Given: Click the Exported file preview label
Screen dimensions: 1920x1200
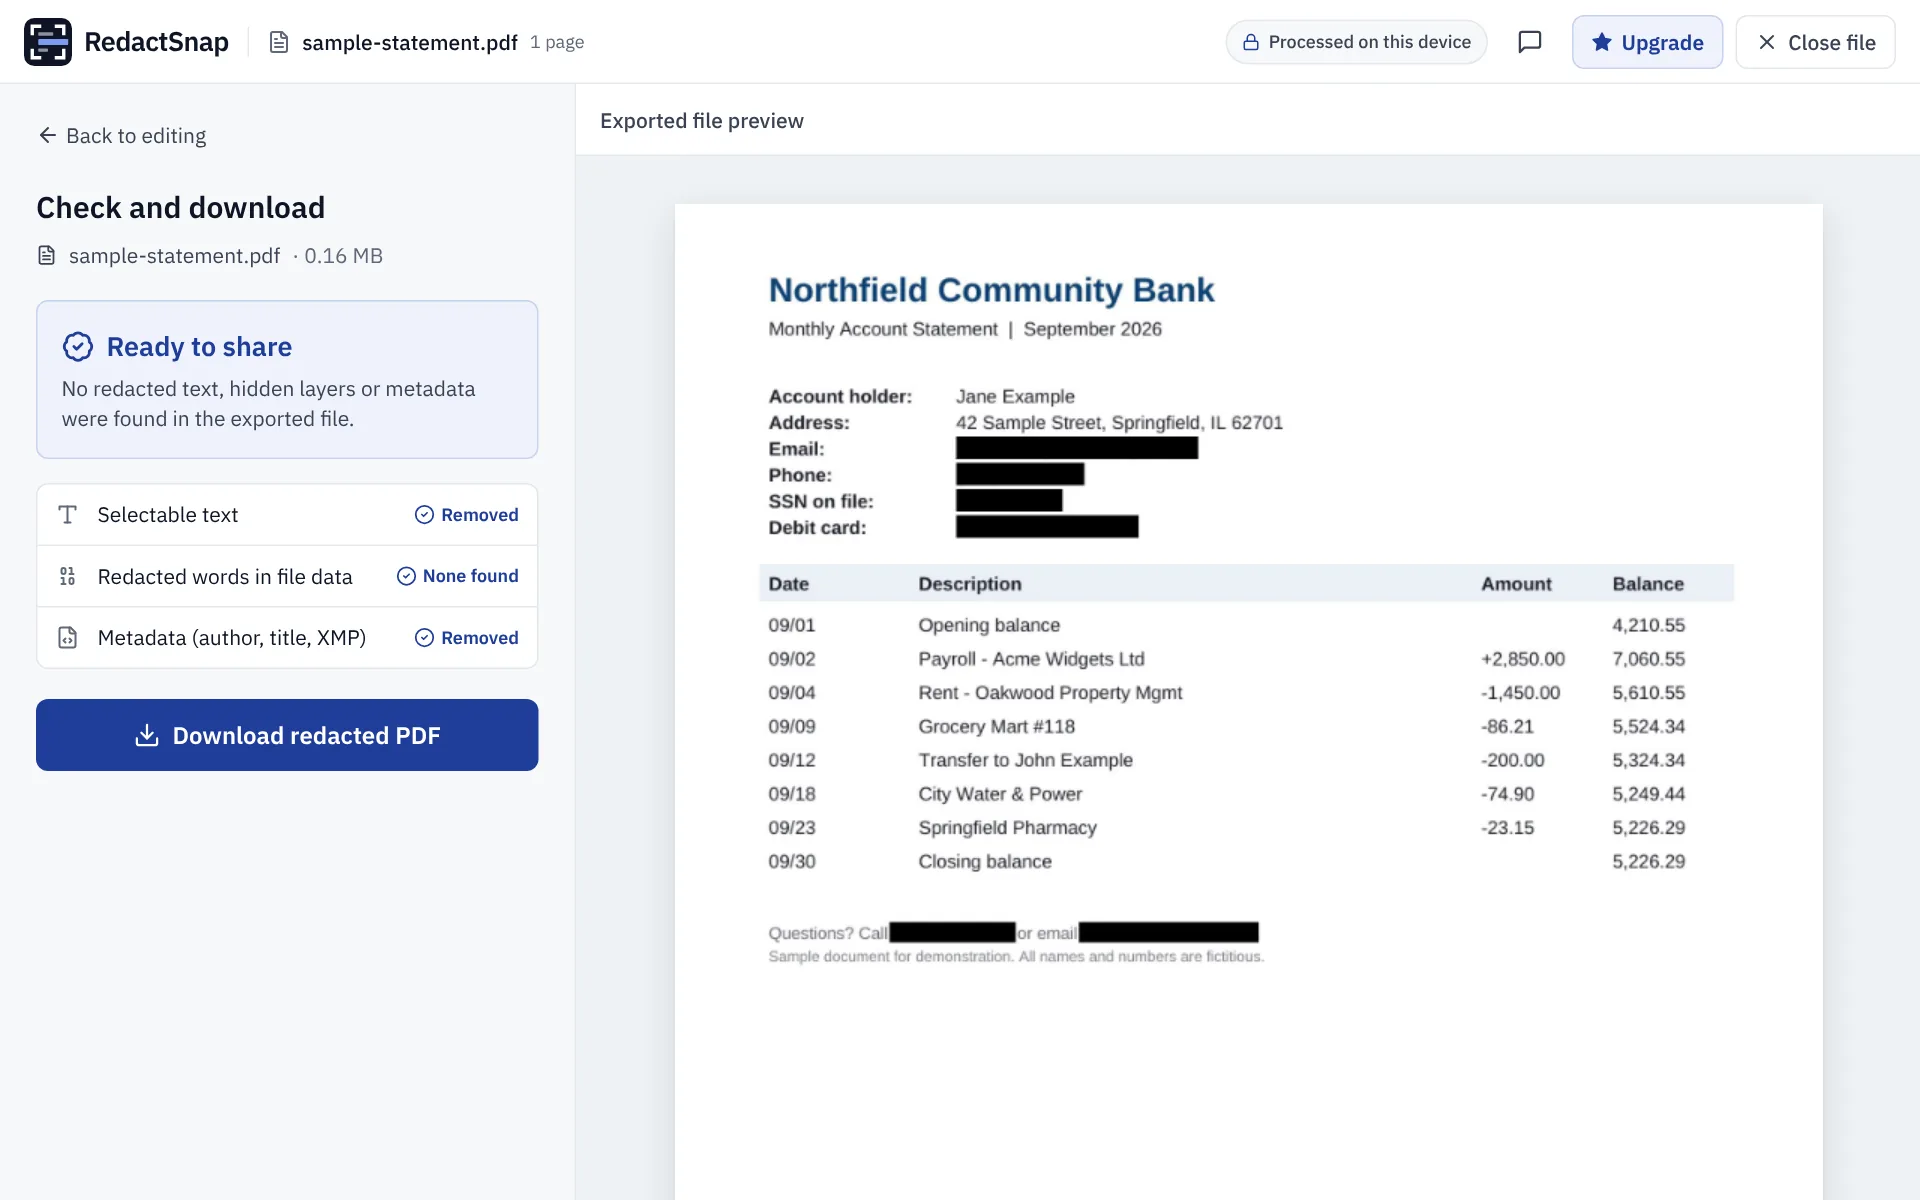Looking at the screenshot, I should click(x=702, y=121).
